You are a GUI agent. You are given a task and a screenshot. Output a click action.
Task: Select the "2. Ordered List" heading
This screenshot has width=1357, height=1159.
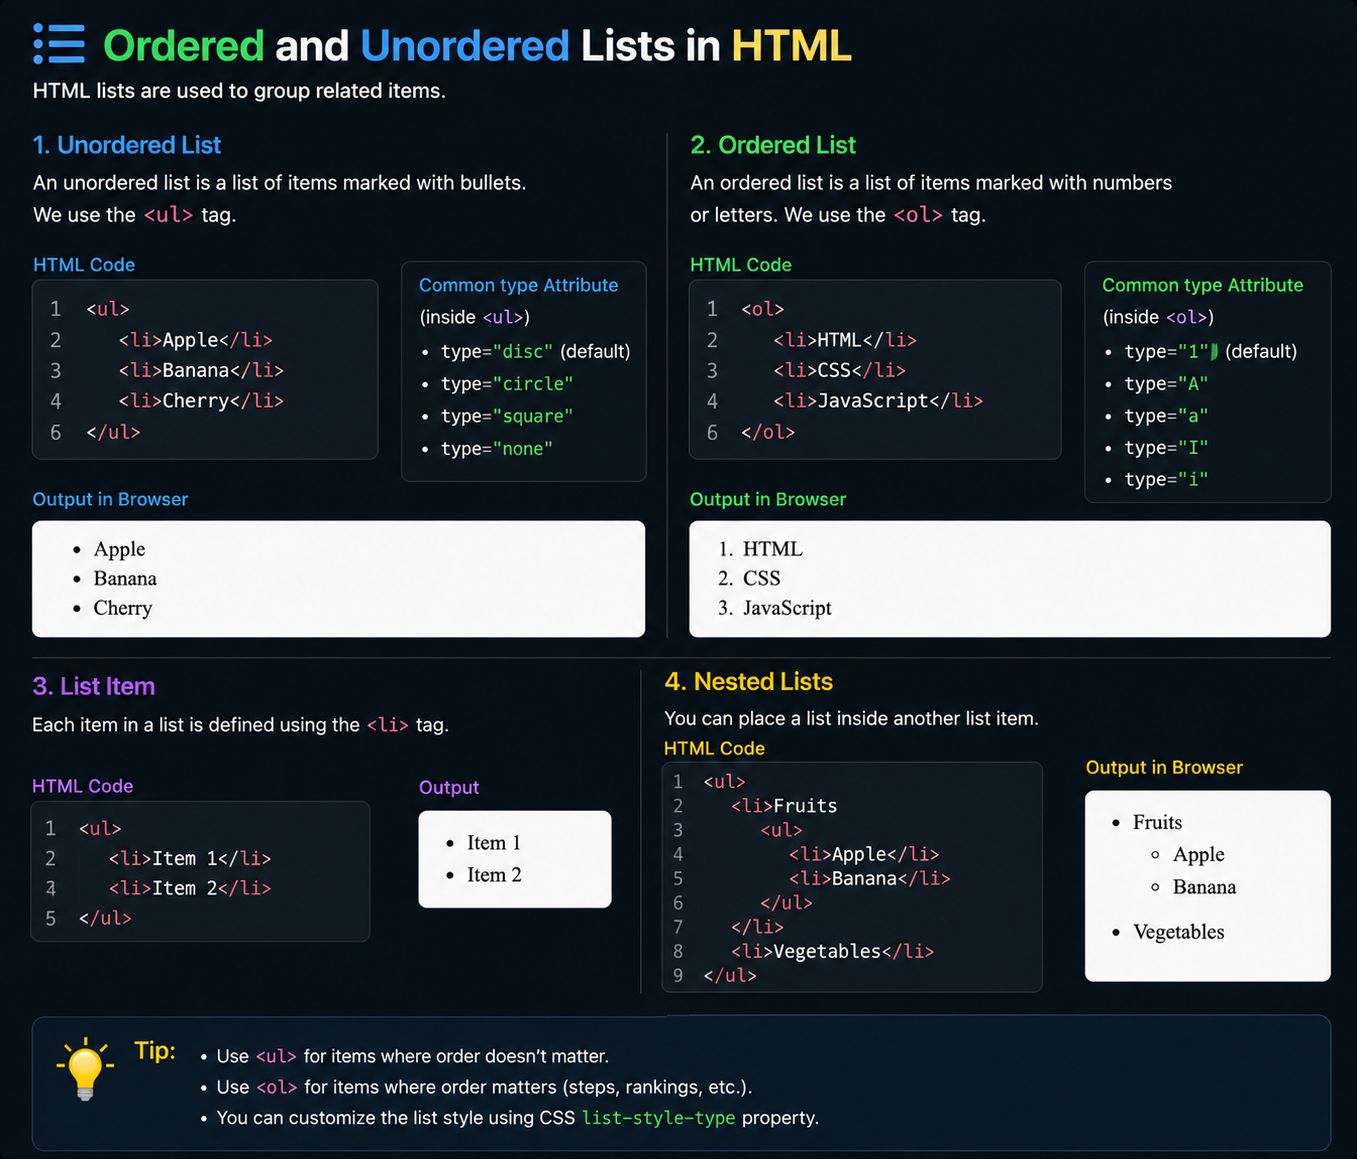[773, 145]
